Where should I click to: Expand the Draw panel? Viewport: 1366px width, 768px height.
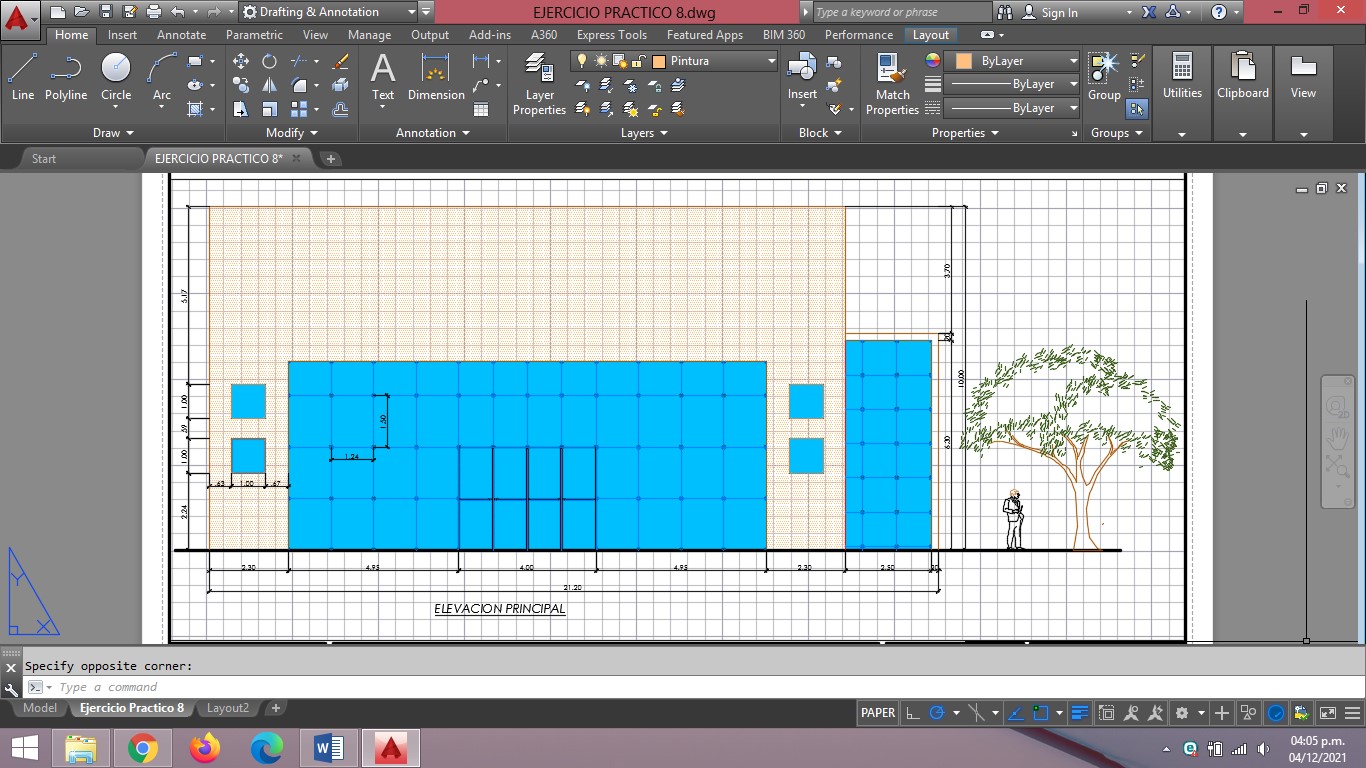point(113,133)
